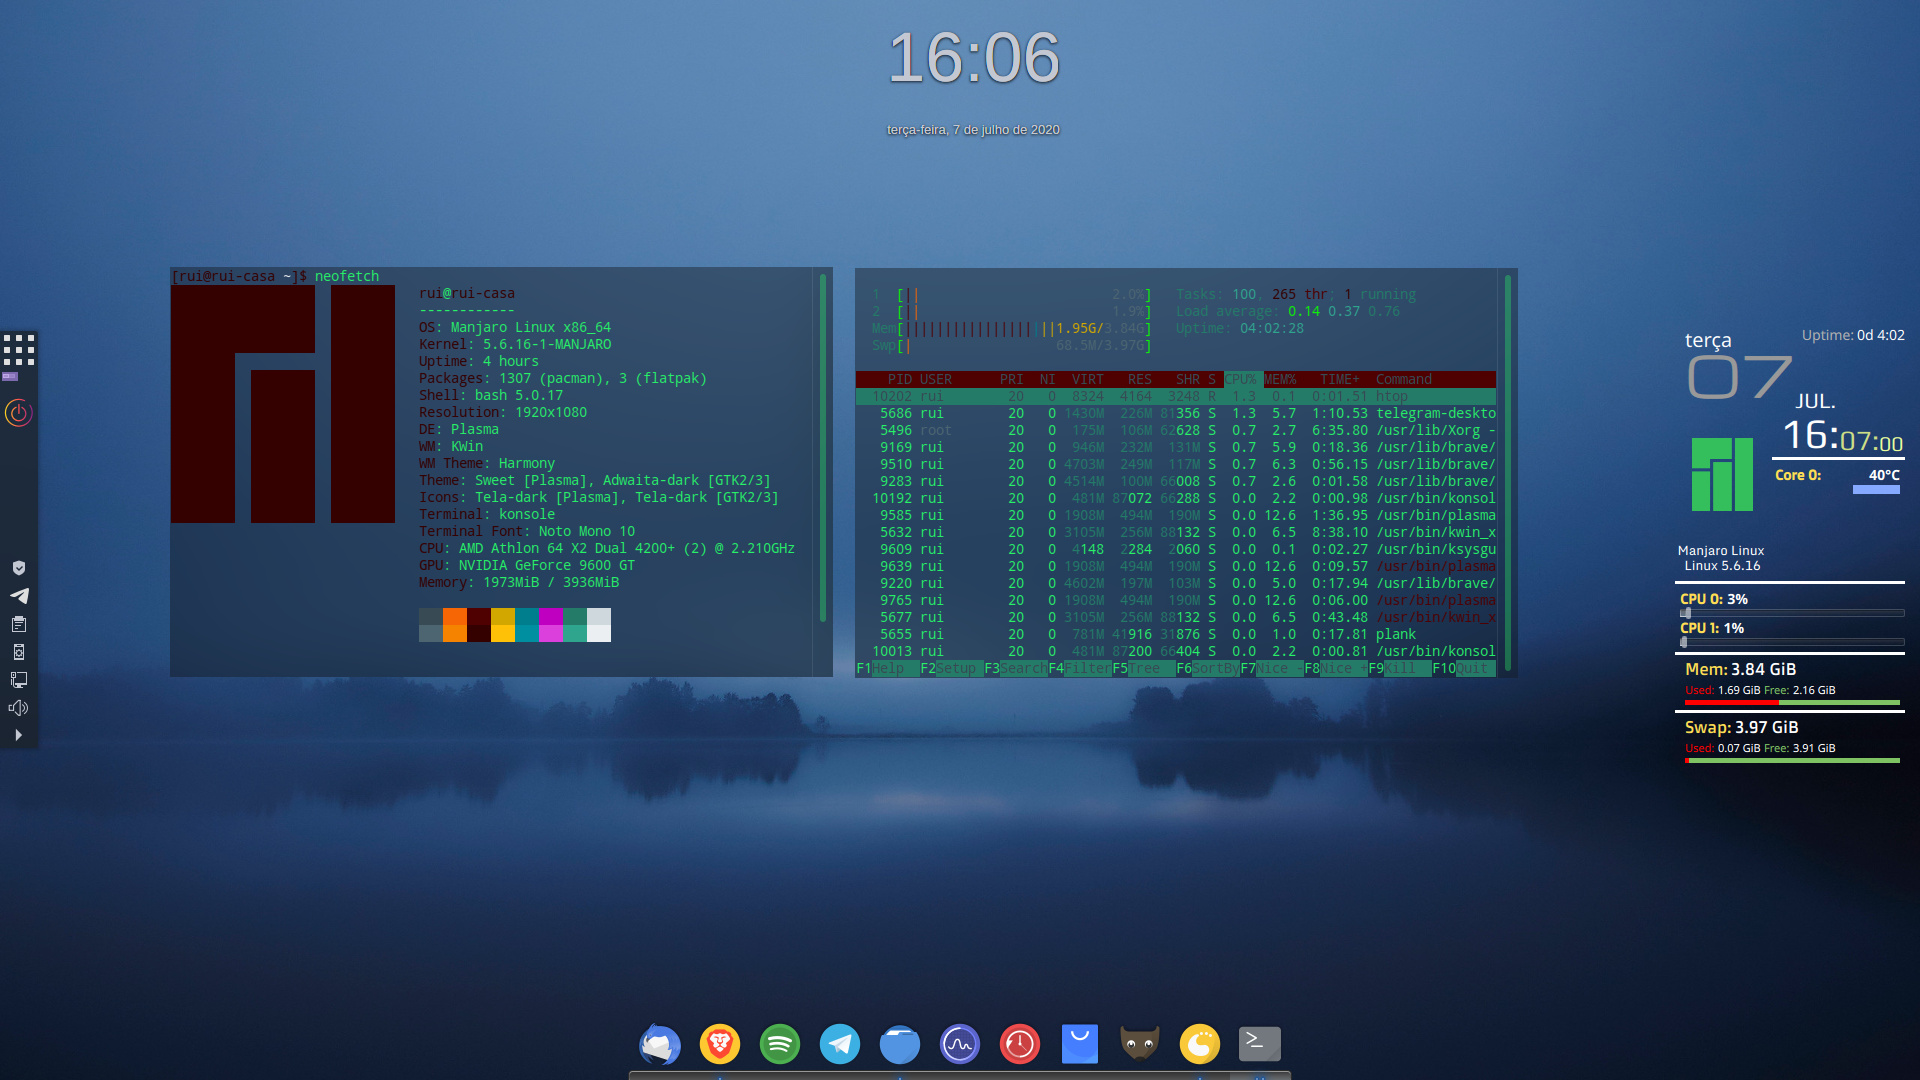Open Thunderbird mail from the dock
1920x1080 pixels.
point(660,1045)
